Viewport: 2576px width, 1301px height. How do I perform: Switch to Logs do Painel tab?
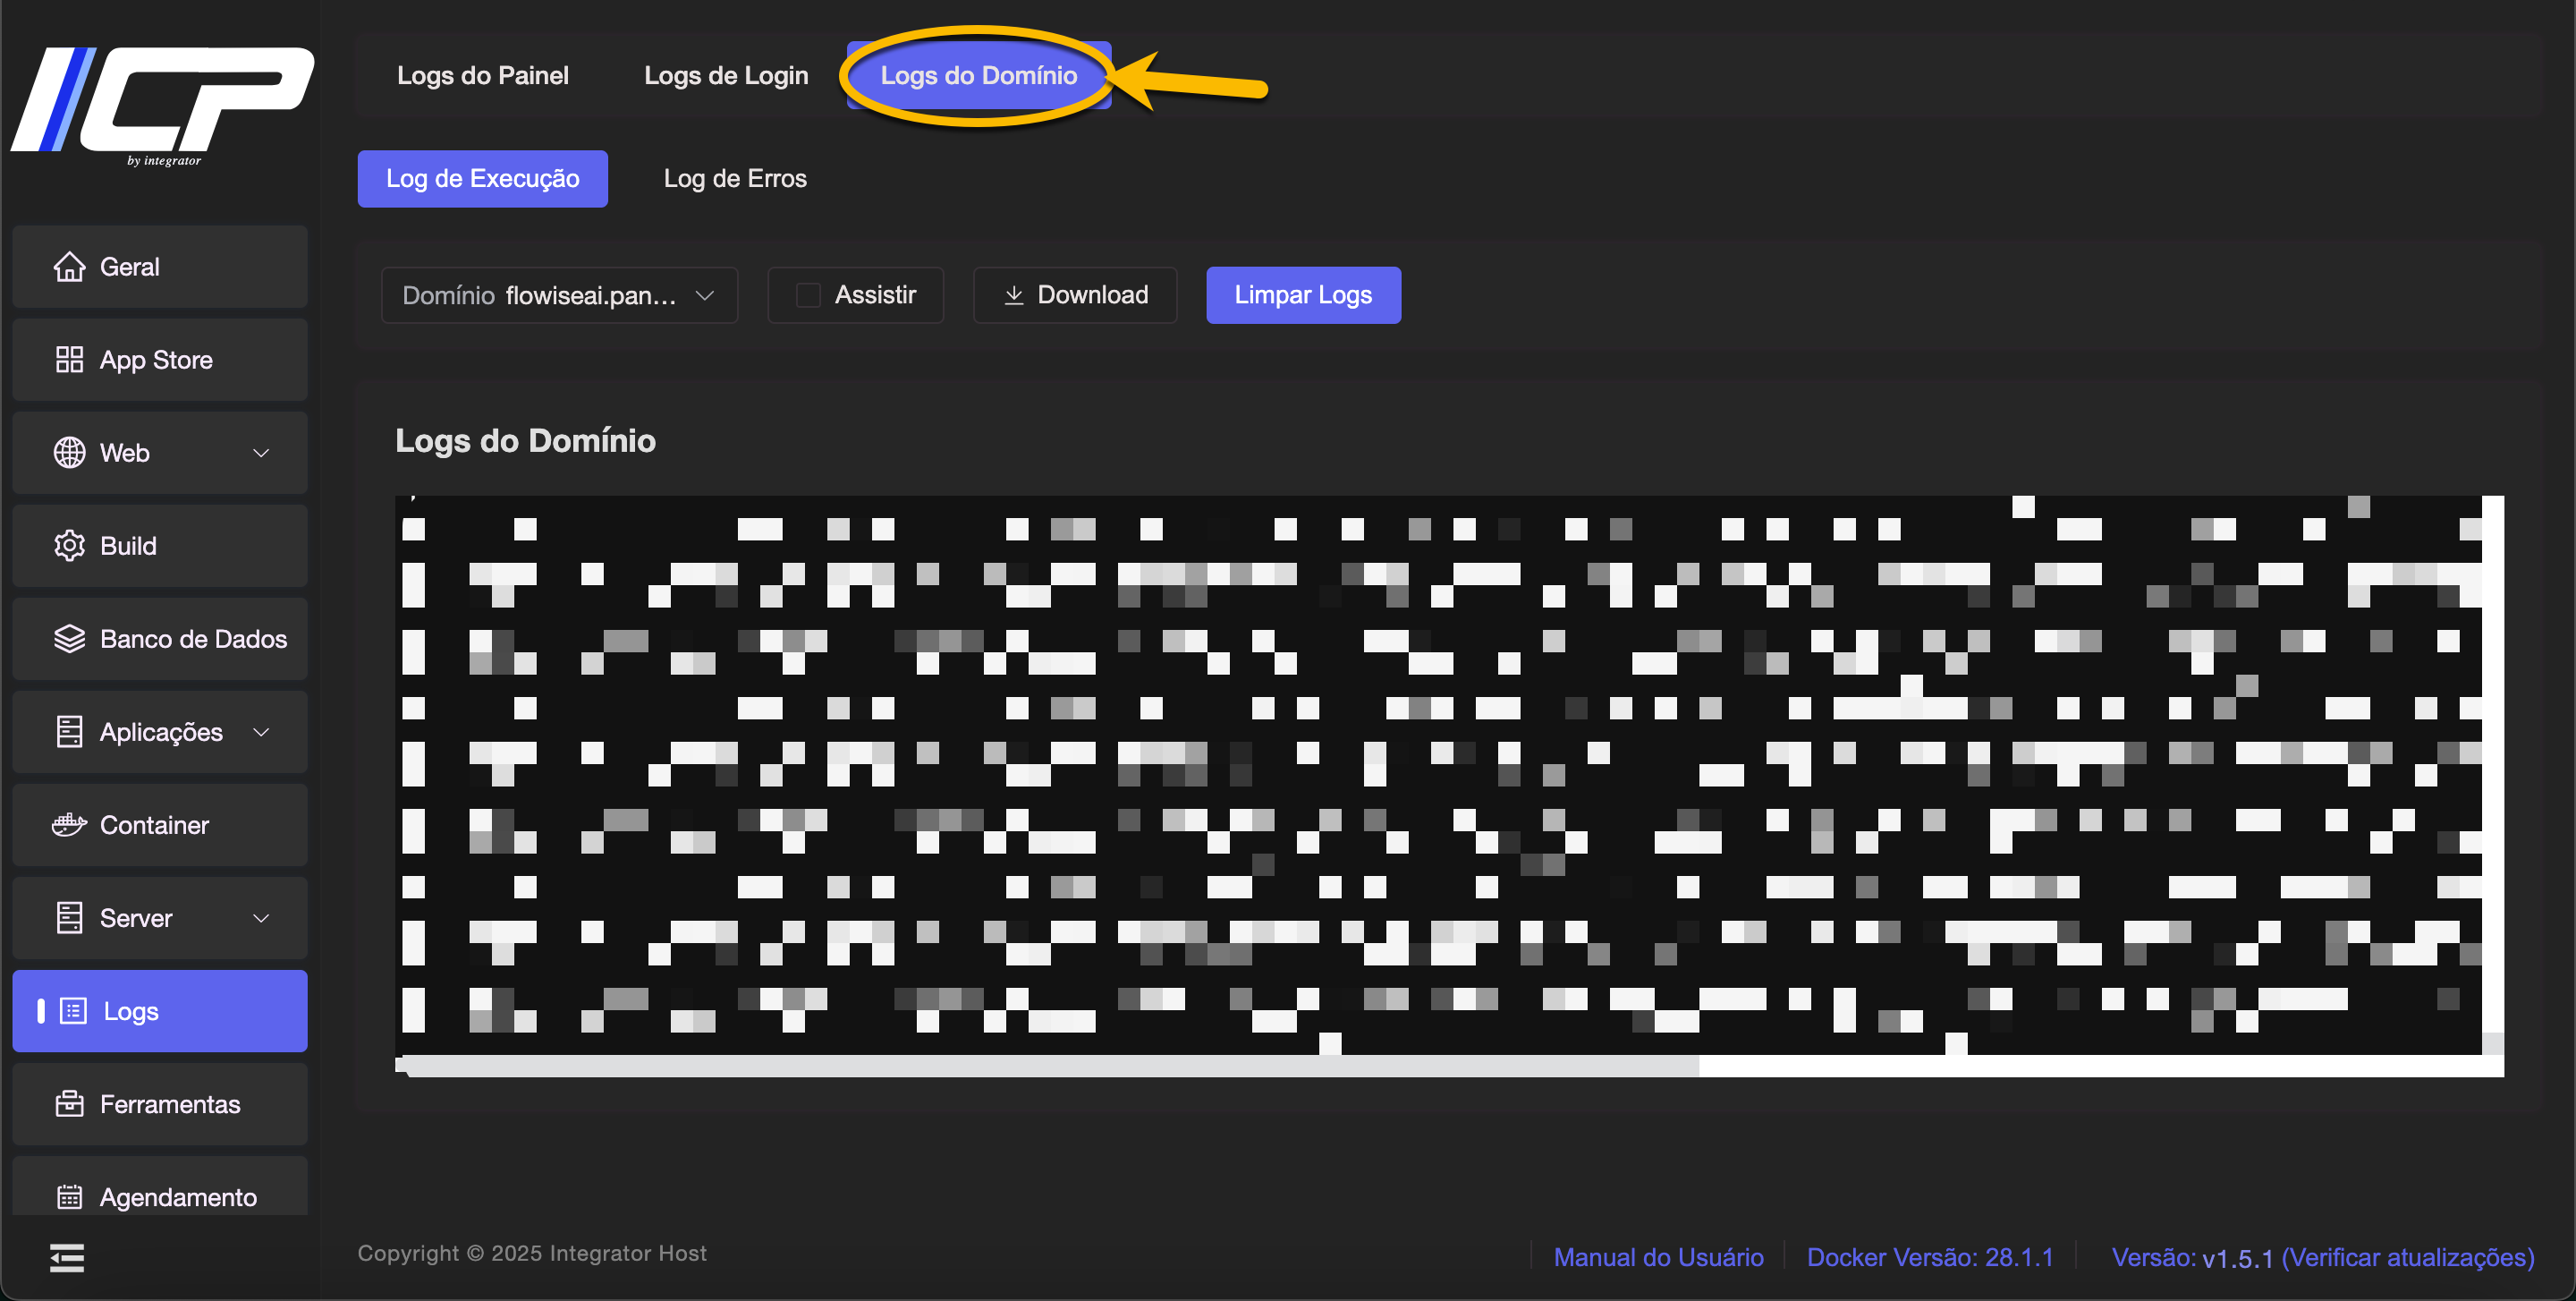(x=482, y=76)
